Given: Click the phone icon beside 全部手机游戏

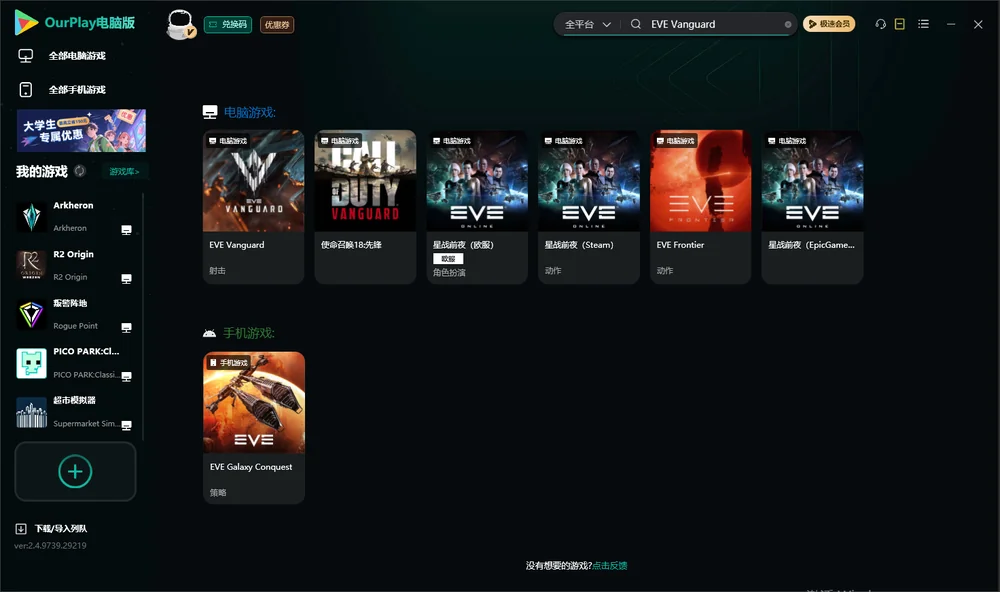Looking at the screenshot, I should point(26,90).
